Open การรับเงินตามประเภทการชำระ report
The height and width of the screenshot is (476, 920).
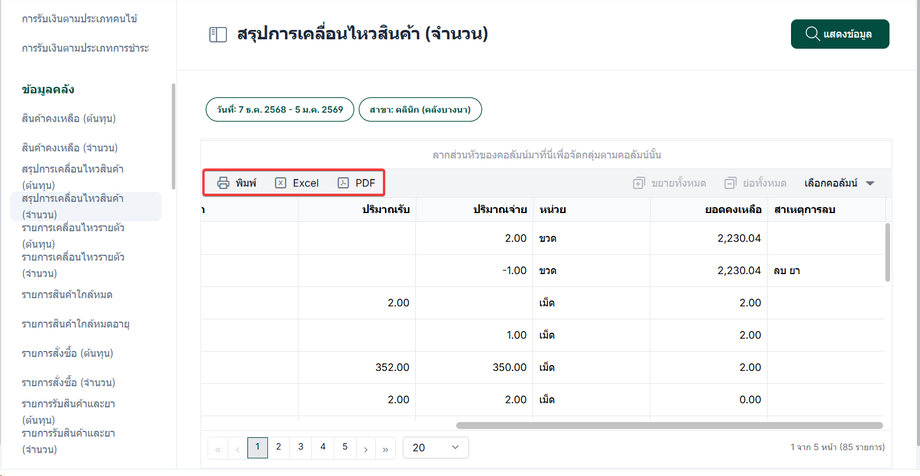pos(85,48)
